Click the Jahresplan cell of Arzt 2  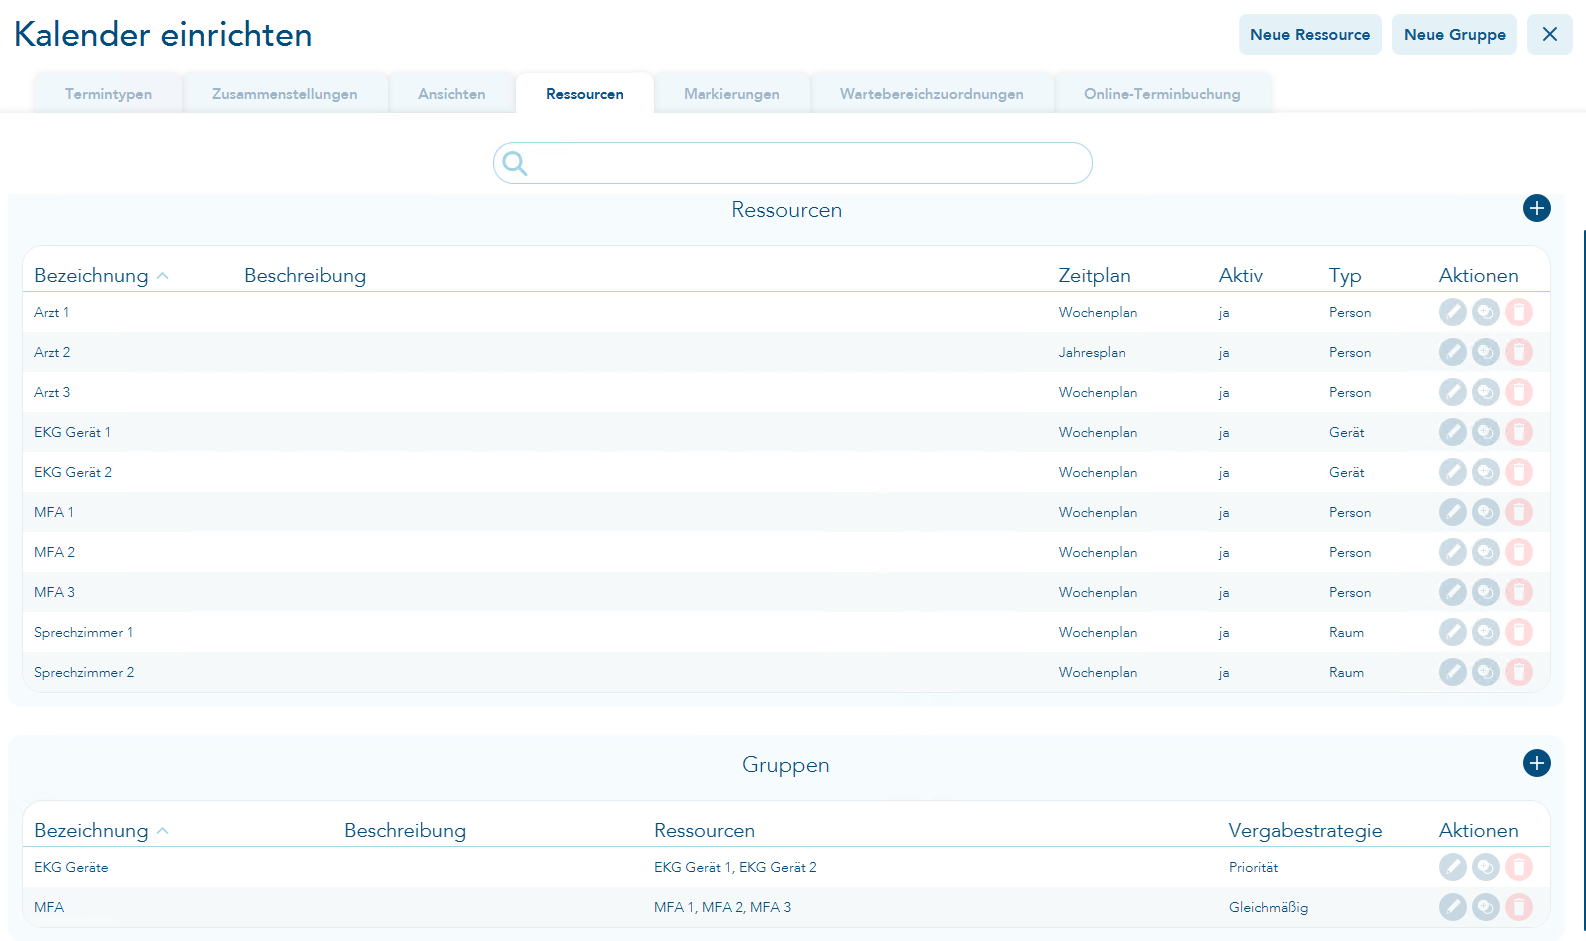coord(1092,353)
